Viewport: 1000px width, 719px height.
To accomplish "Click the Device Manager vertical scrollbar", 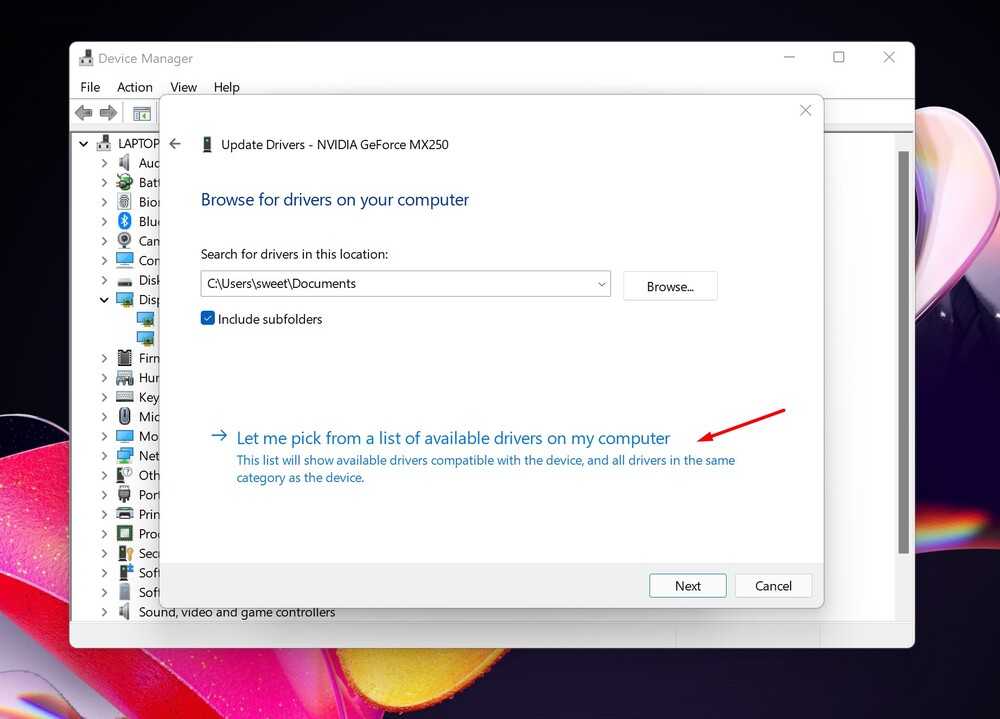I will coord(903,350).
